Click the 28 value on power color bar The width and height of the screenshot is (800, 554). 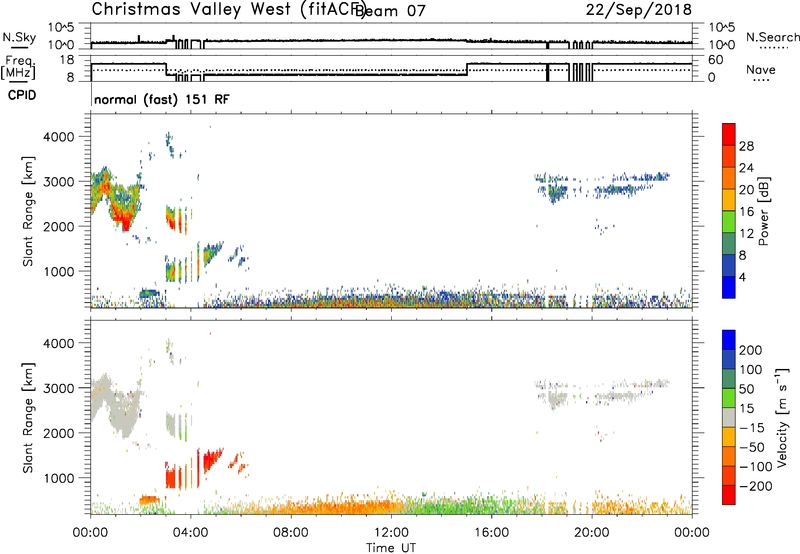click(746, 146)
